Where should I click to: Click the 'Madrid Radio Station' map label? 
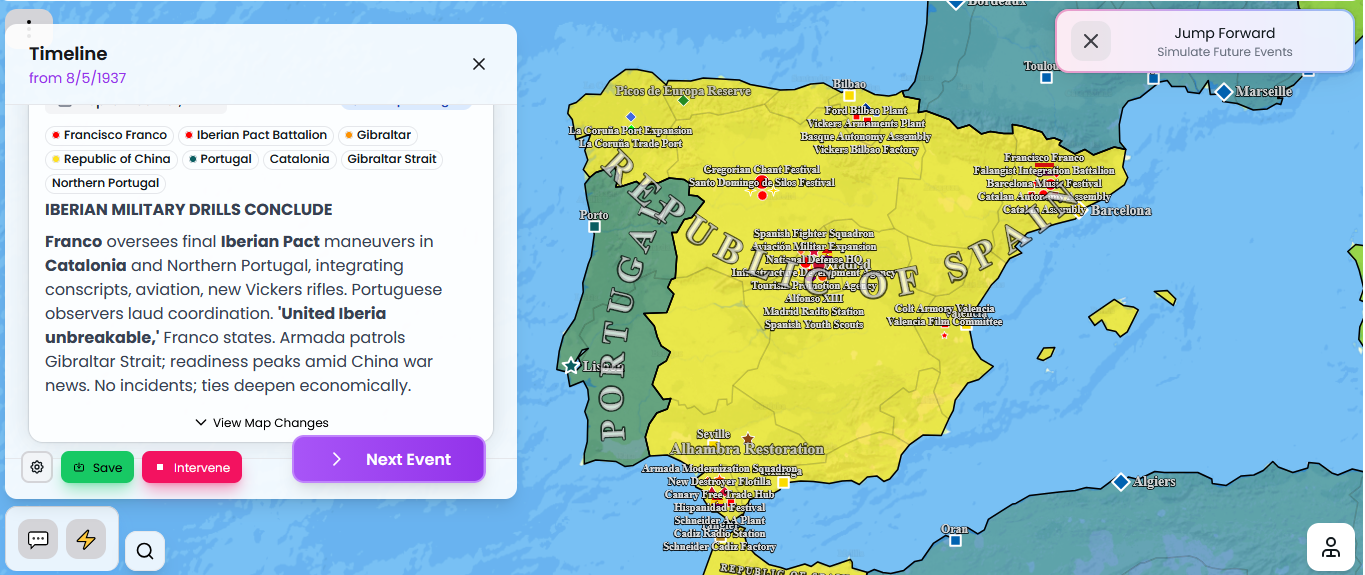(x=814, y=311)
